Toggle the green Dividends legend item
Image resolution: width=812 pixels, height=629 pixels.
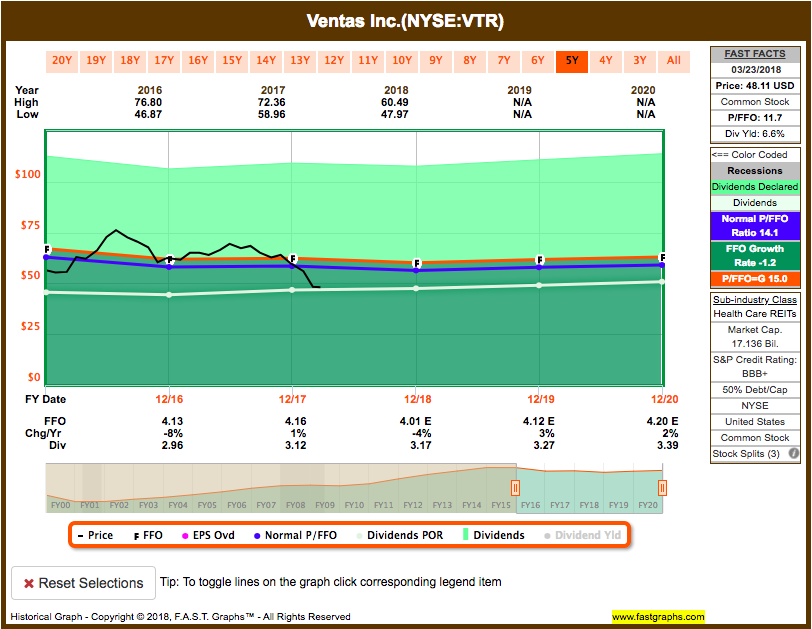(494, 535)
